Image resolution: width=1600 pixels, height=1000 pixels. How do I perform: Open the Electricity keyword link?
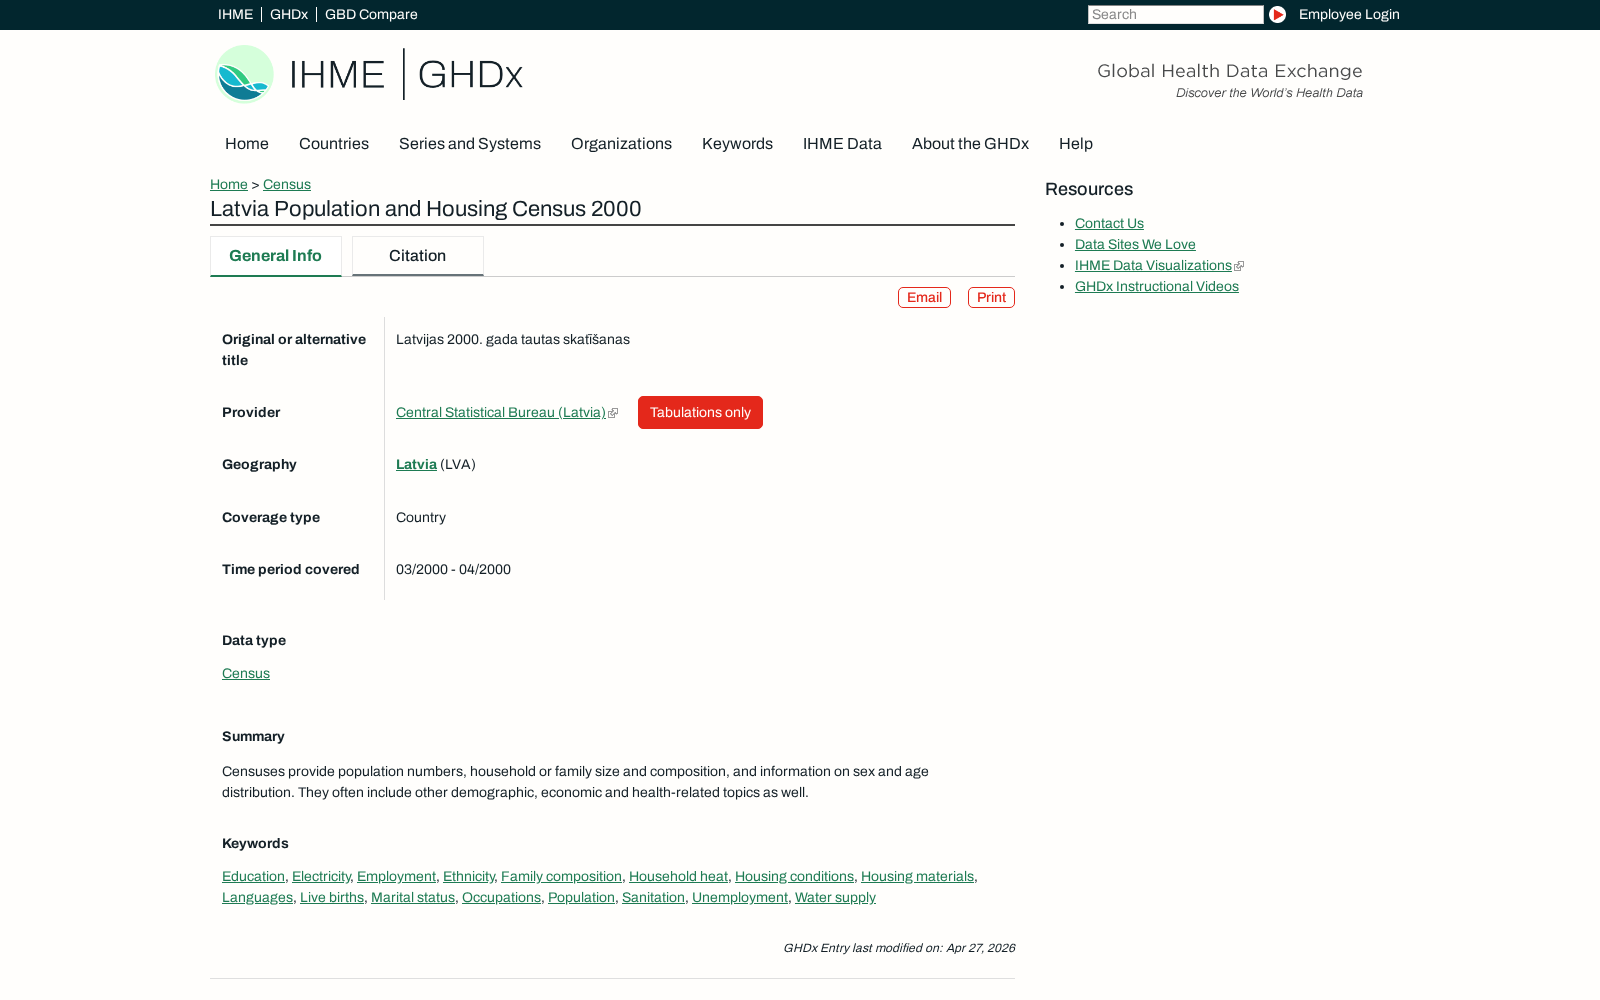click(321, 877)
